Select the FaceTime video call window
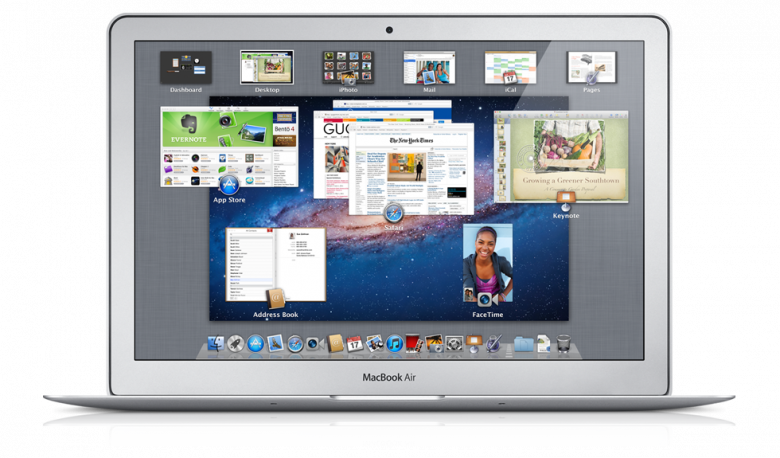Screen dimensions: 780x458 488,263
